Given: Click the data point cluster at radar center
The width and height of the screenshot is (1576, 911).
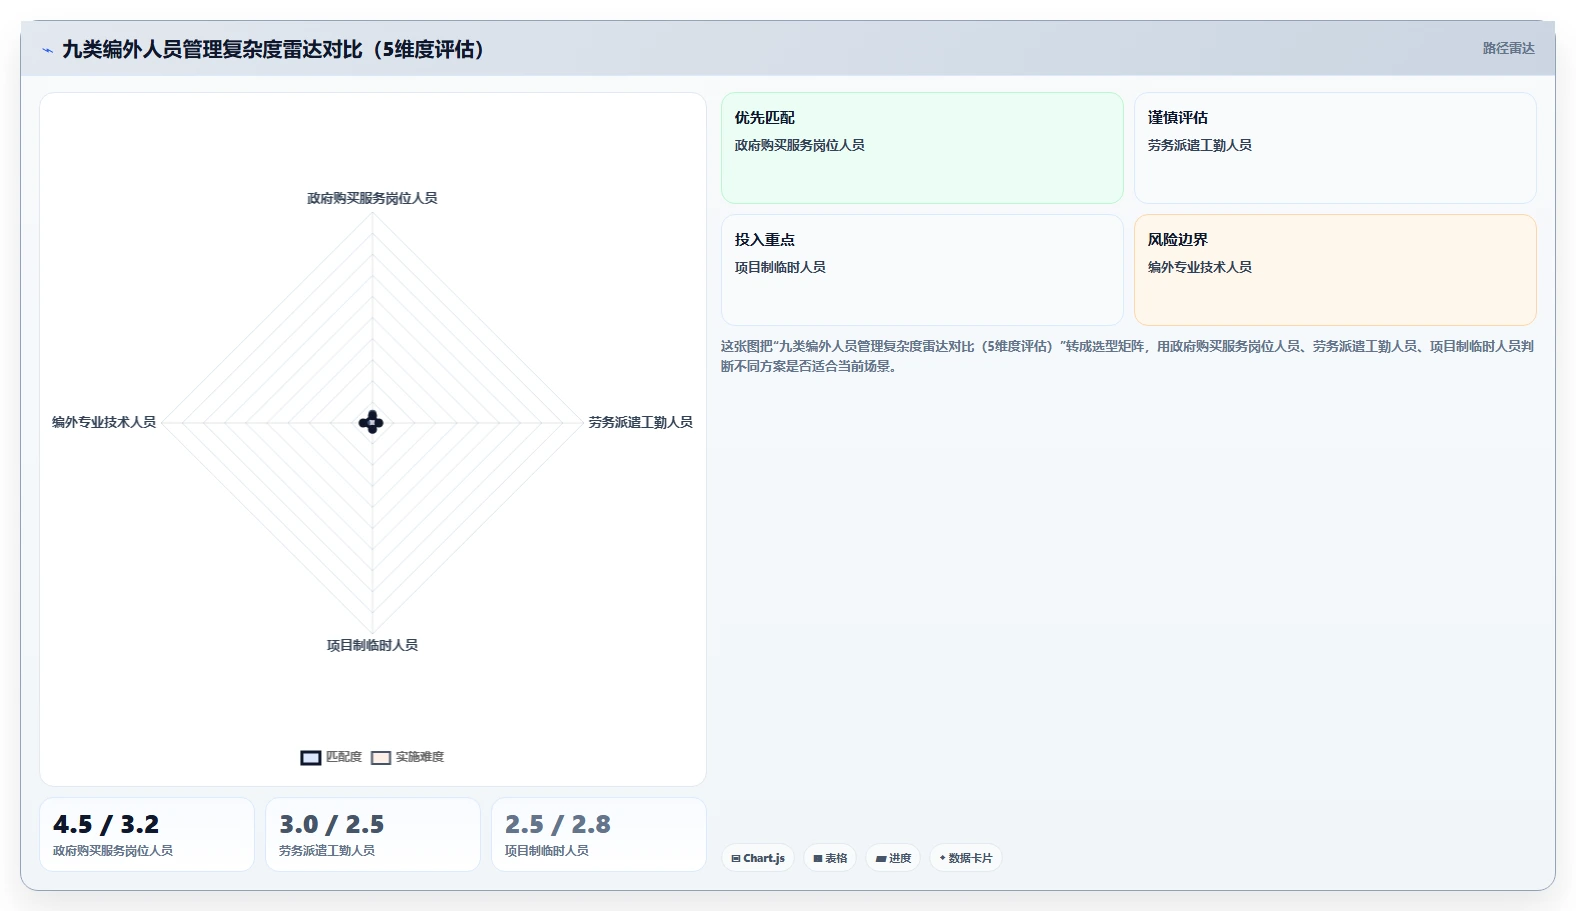Looking at the screenshot, I should tap(371, 422).
